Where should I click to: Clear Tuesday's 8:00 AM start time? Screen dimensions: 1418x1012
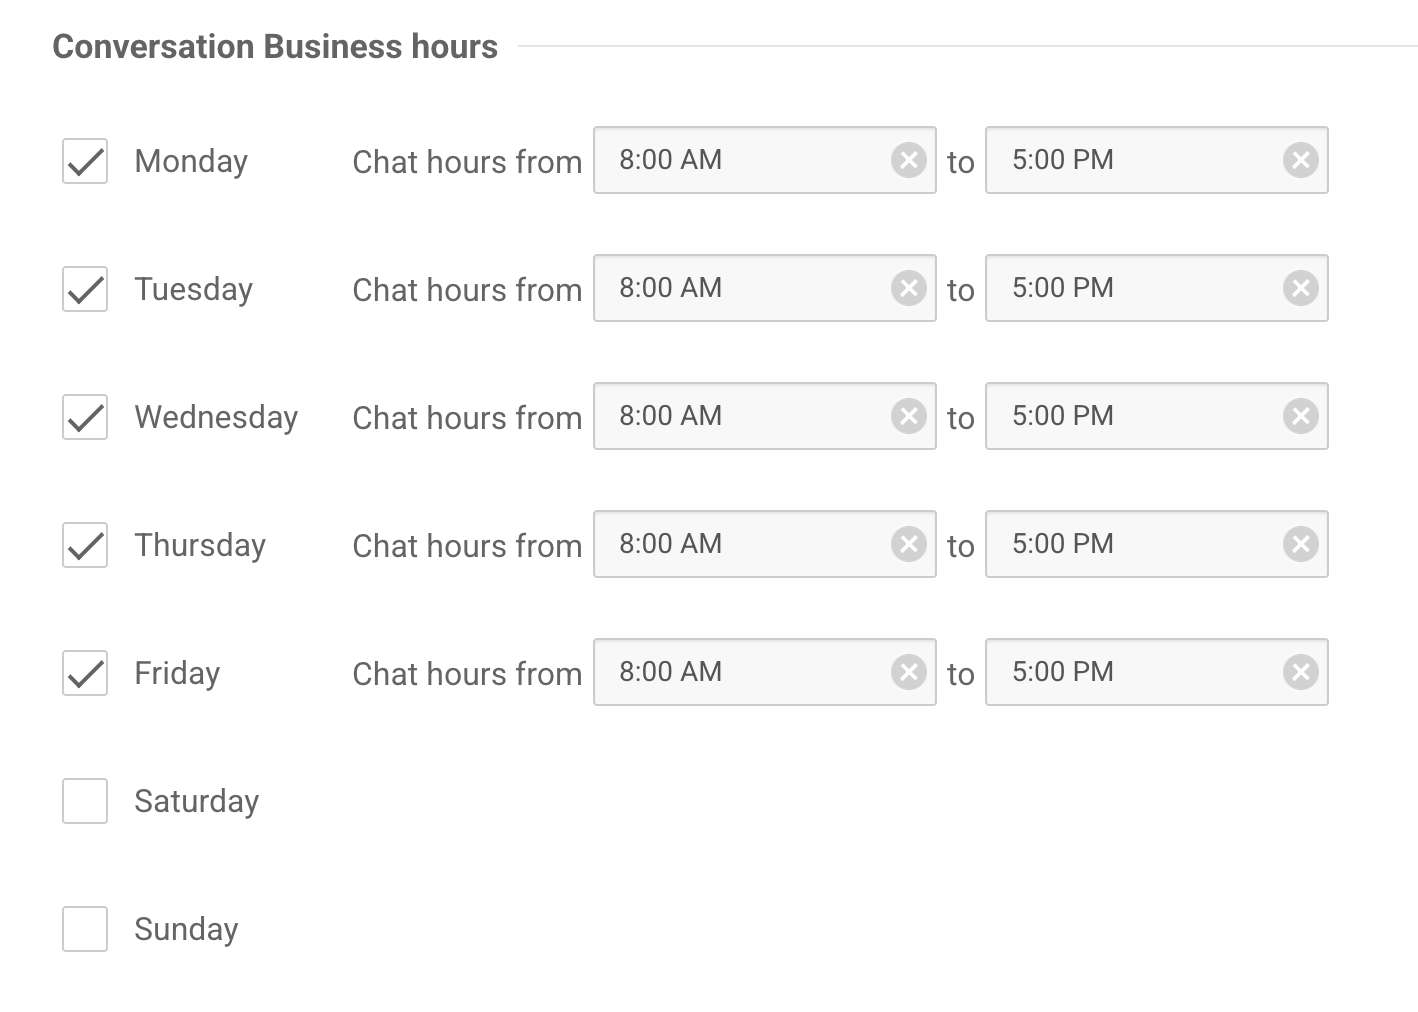(x=908, y=288)
